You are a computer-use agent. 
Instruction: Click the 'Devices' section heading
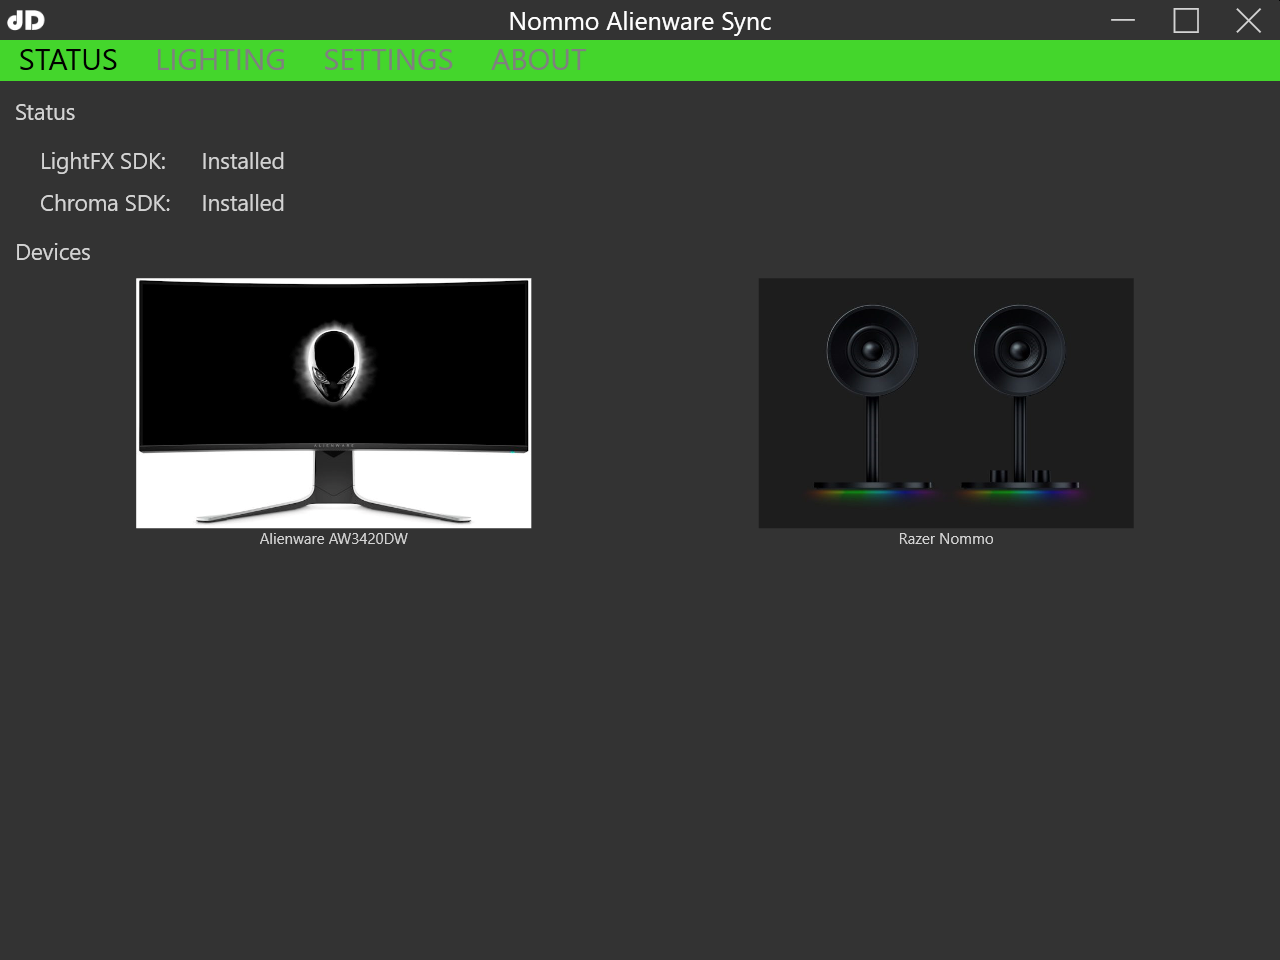[x=53, y=253]
